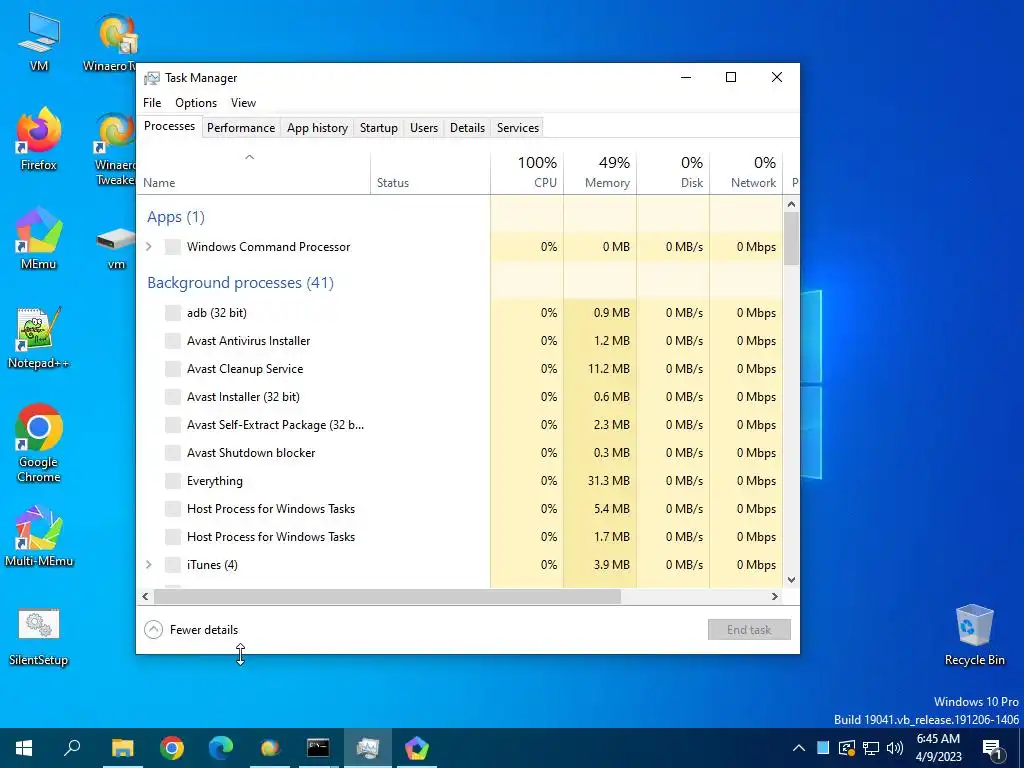Open Chrome from the taskbar
1024x768 pixels.
pyautogui.click(x=172, y=748)
